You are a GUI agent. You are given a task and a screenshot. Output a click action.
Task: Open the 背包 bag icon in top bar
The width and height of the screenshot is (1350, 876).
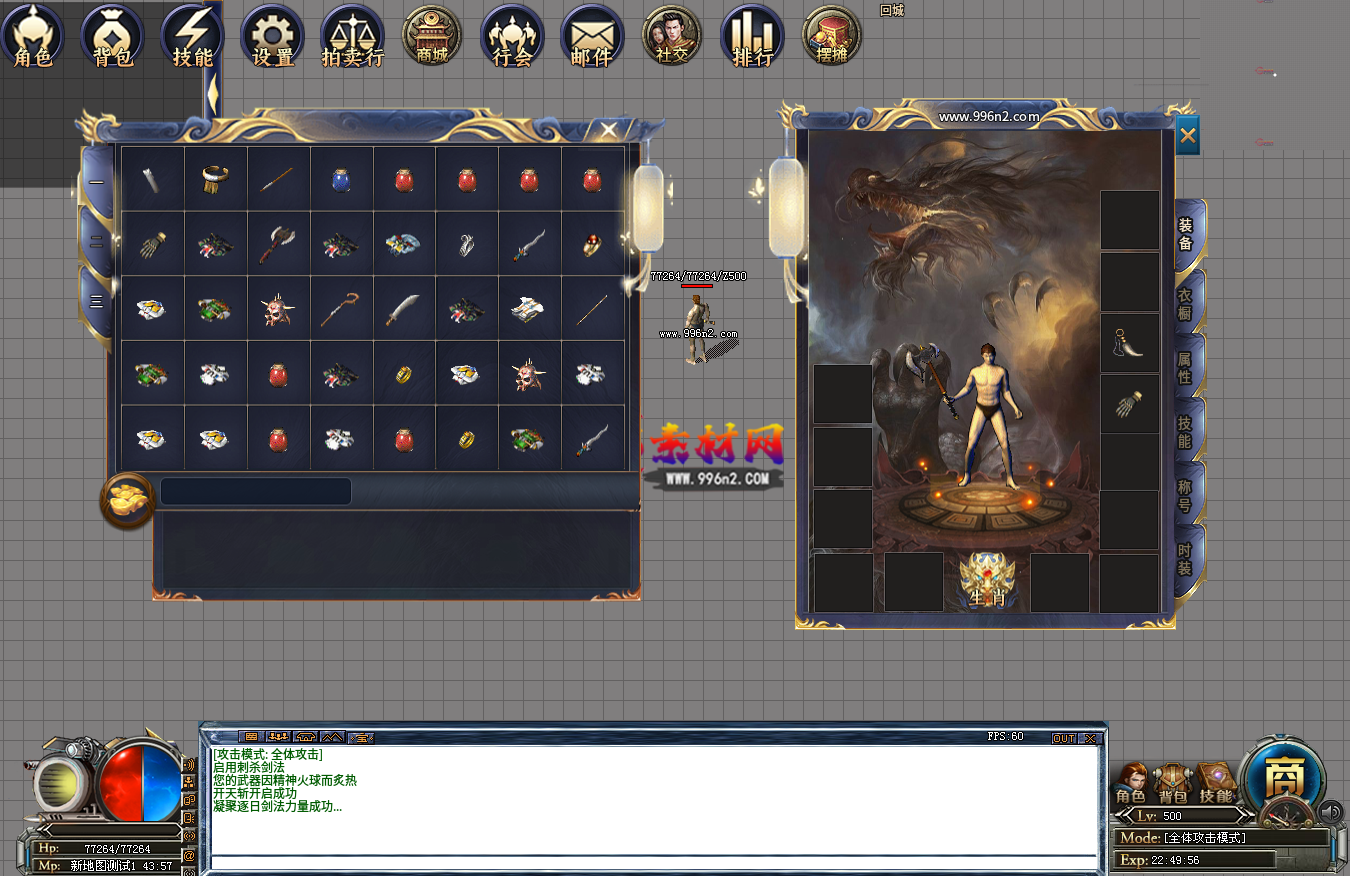112,36
